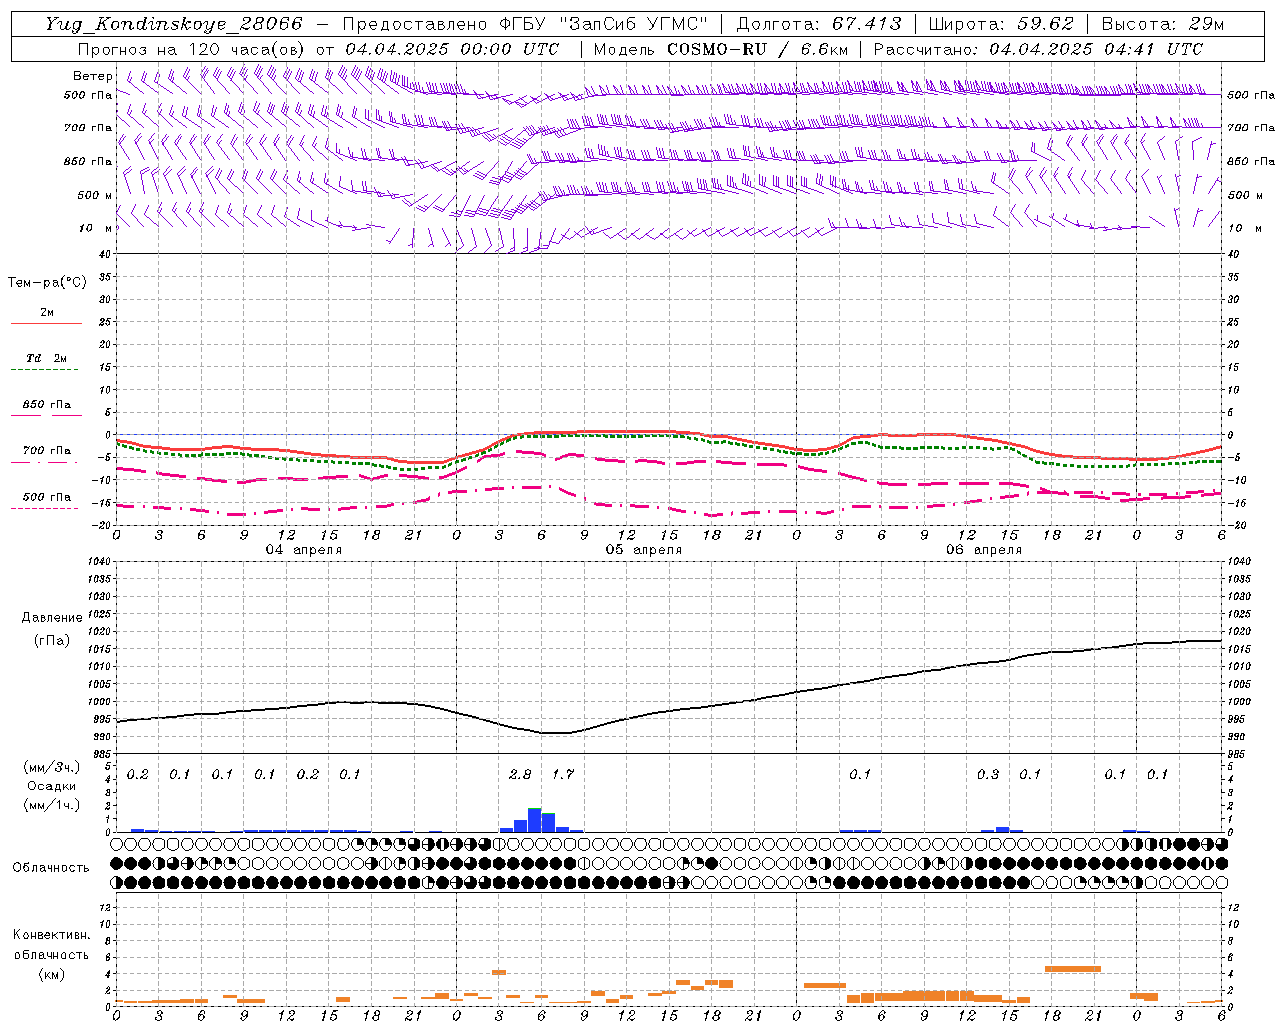
Task: Click the 06 апреля date label
Action: coord(984,549)
